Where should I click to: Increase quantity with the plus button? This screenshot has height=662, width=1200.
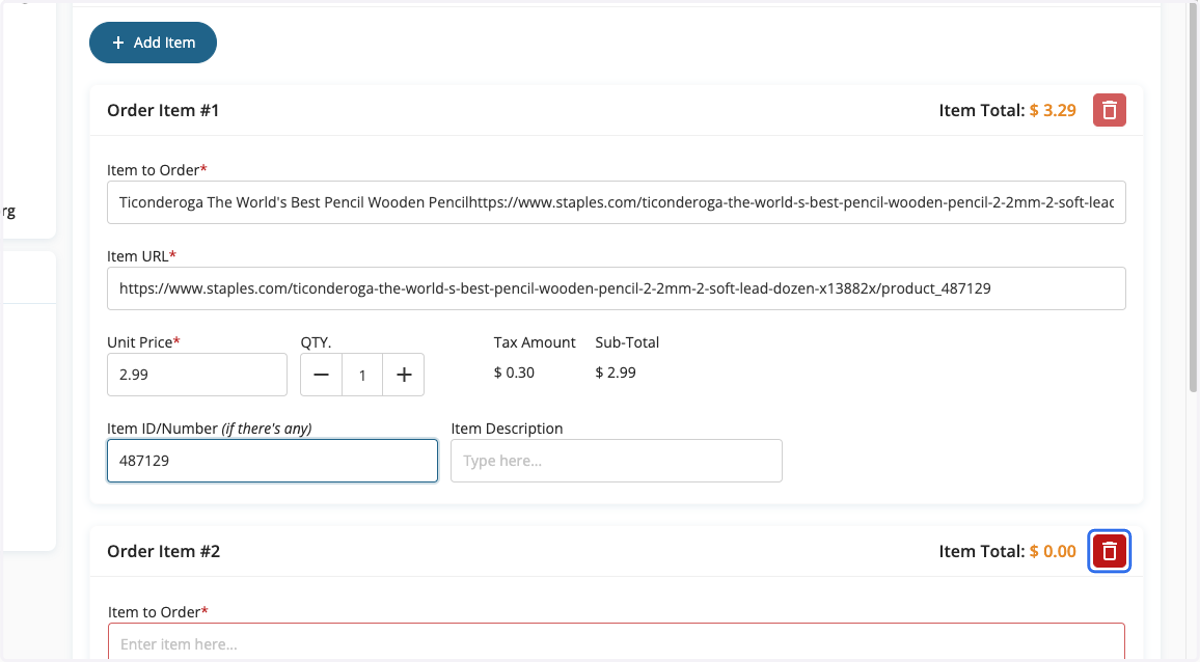pos(404,375)
